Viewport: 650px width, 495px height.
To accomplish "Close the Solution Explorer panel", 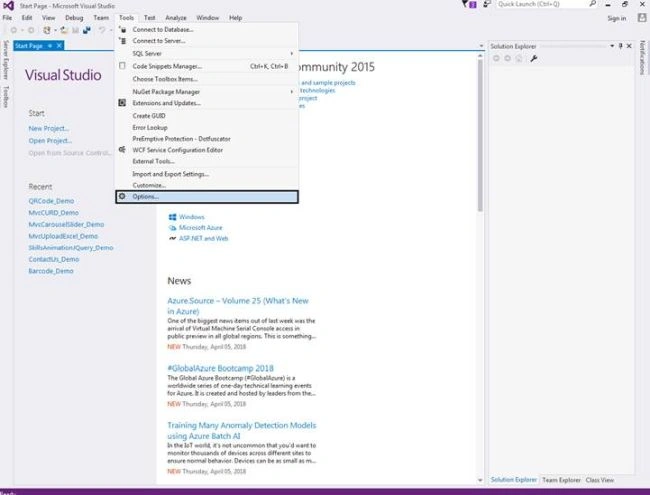I will (629, 46).
